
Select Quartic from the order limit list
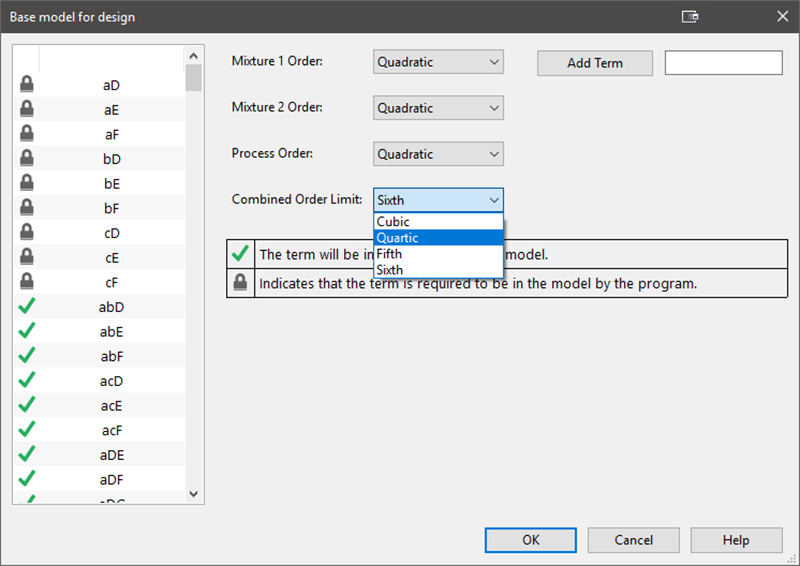[x=438, y=238]
